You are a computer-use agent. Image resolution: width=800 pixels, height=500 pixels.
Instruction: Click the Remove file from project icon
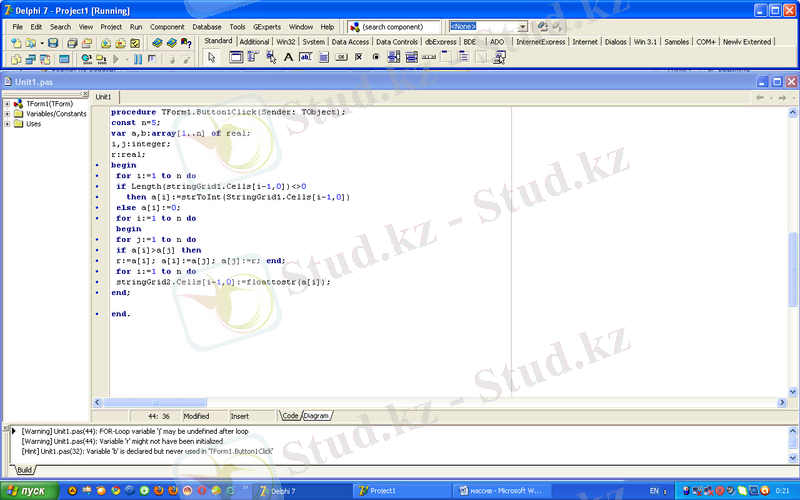tap(120, 43)
